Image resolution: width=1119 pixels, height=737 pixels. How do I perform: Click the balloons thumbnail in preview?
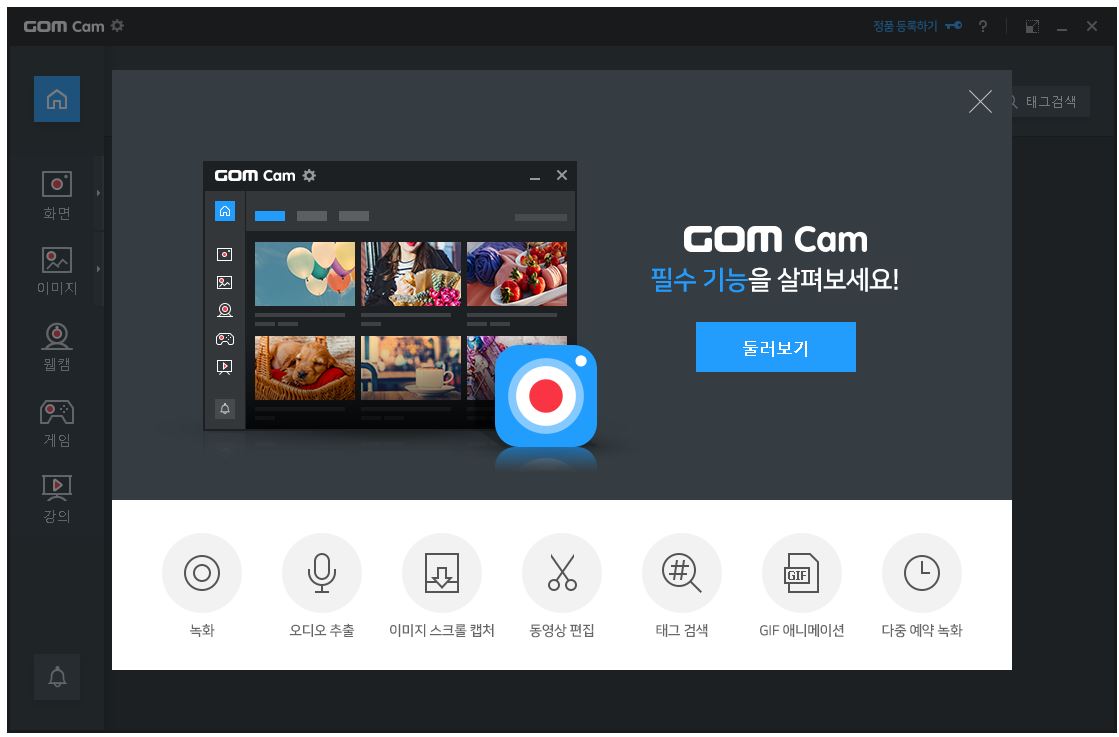[305, 274]
